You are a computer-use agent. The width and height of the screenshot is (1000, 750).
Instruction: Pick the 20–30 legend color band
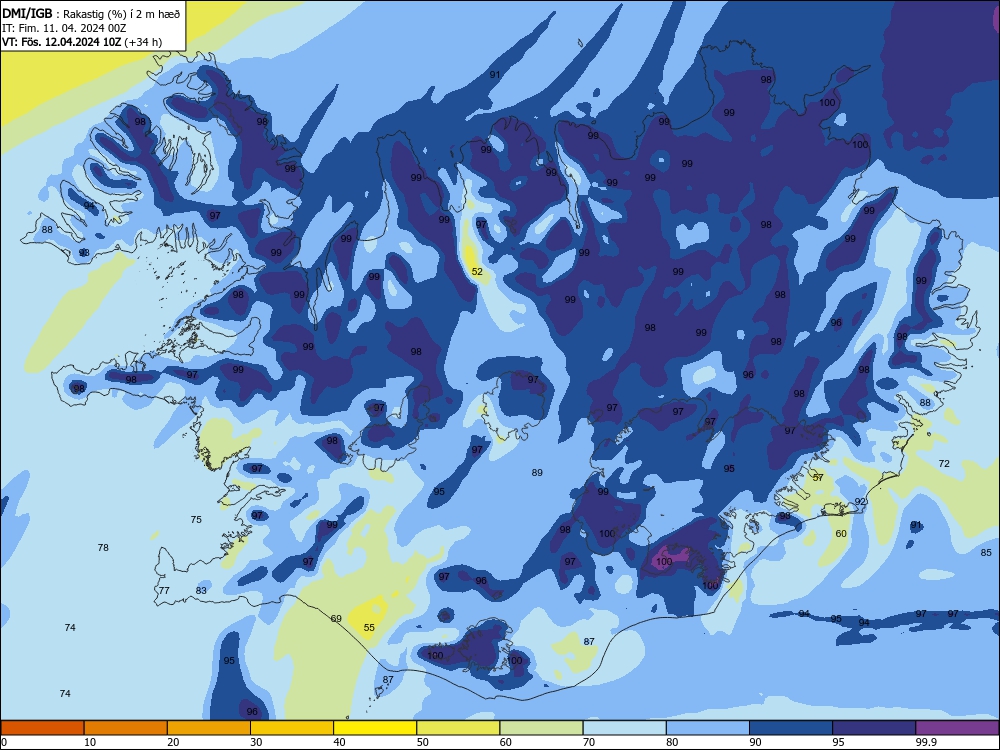(x=209, y=728)
